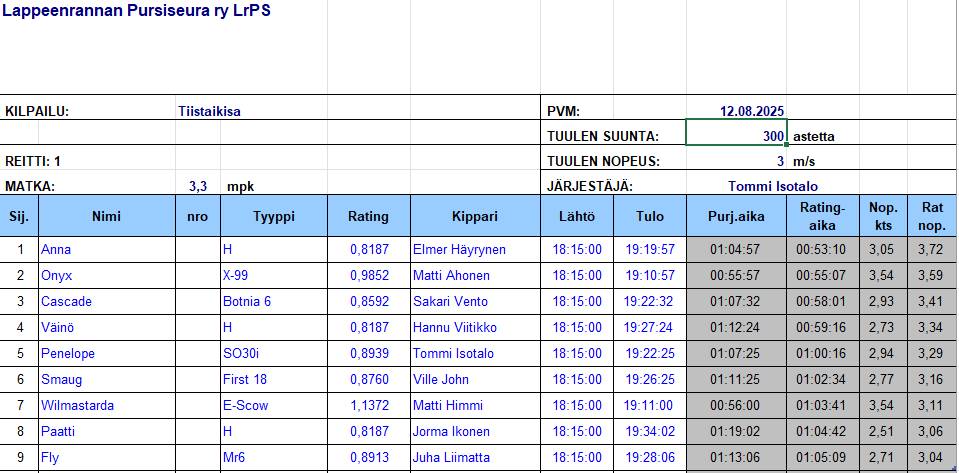Select the Purj.aika column header

(736, 216)
